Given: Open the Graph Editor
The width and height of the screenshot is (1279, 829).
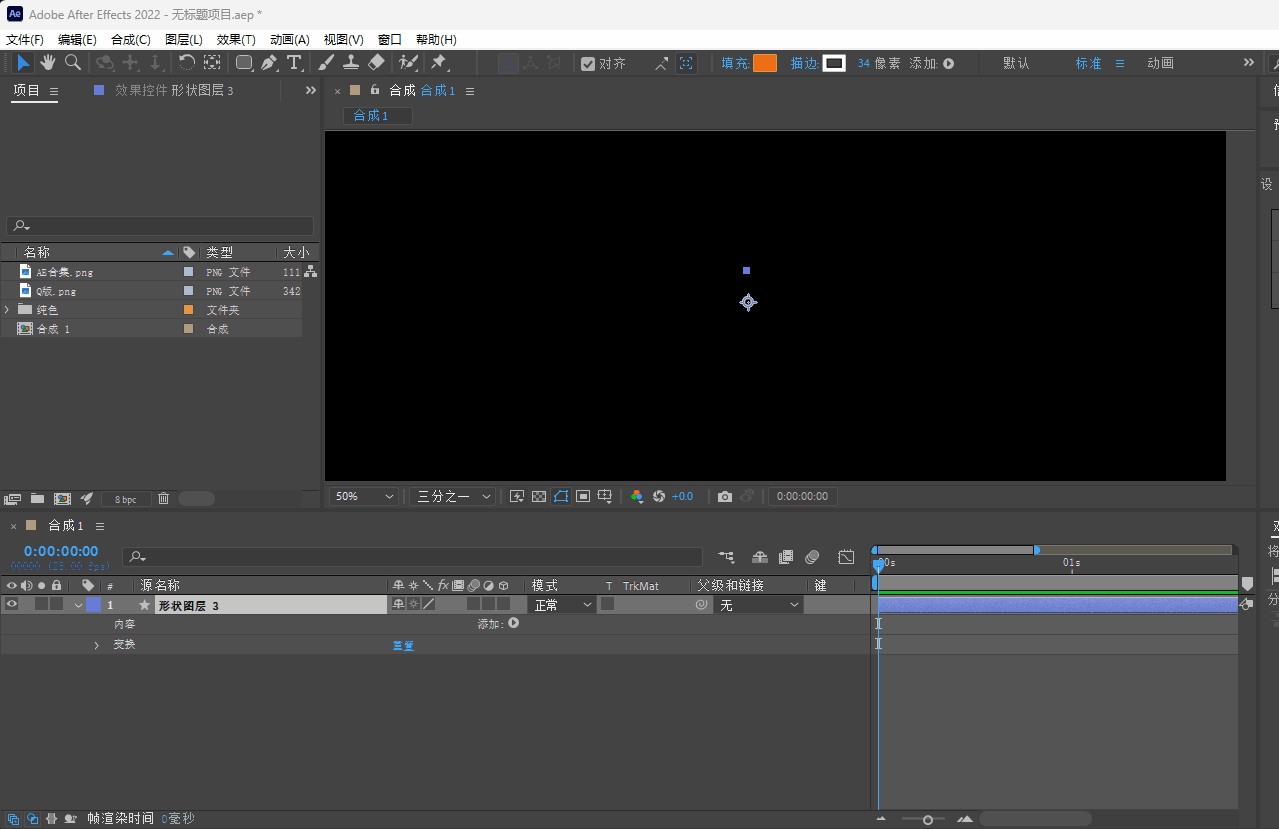Looking at the screenshot, I should click(846, 557).
